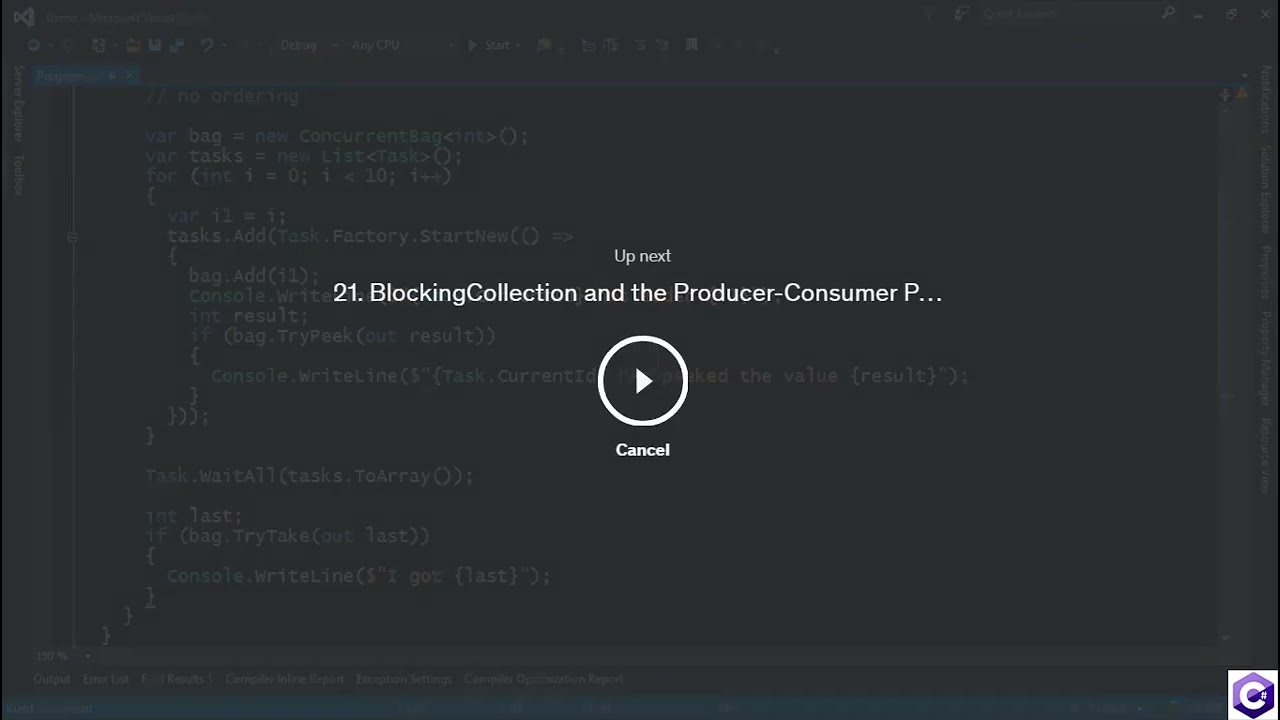Screen dimensions: 1280x720
Task: Click the Undo icon in Visual Studio toolbar
Action: tap(207, 45)
